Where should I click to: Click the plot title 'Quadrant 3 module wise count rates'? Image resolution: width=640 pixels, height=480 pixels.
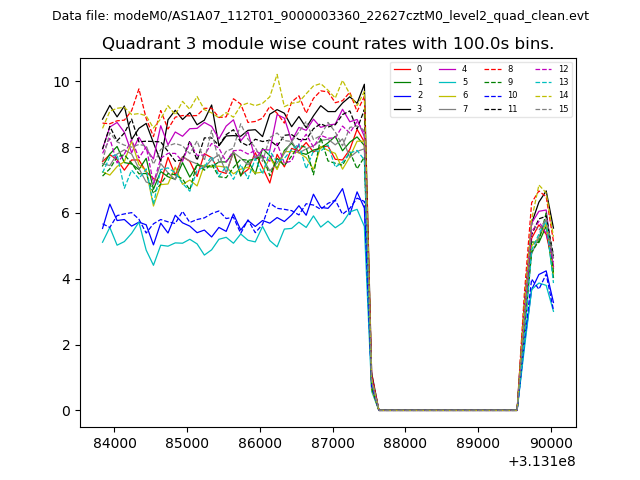click(x=327, y=44)
